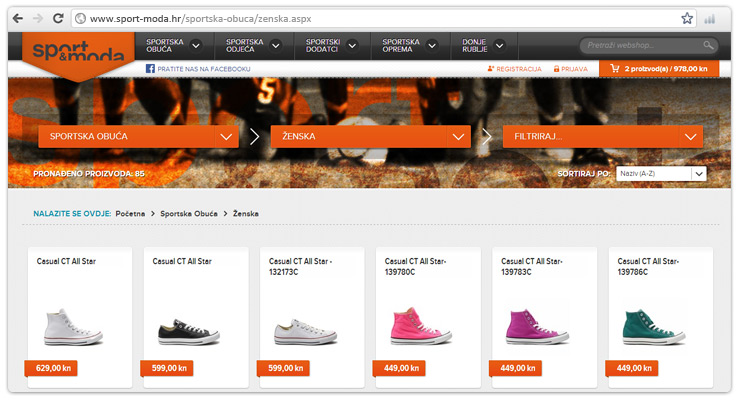The height and width of the screenshot is (400, 740).
Task: Click the browser forward arrow
Action: (38, 18)
